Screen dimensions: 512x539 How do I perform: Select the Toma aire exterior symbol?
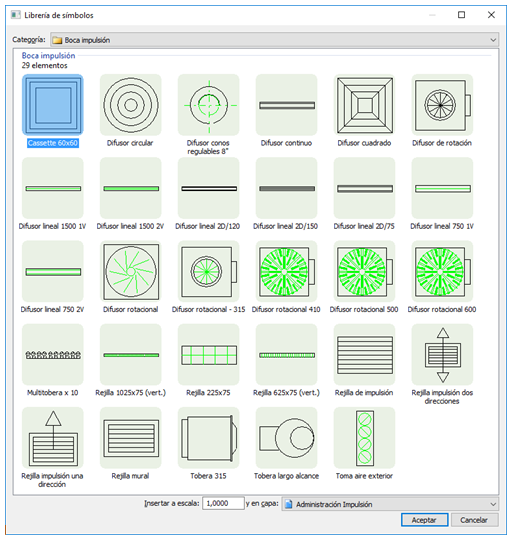[x=364, y=438]
